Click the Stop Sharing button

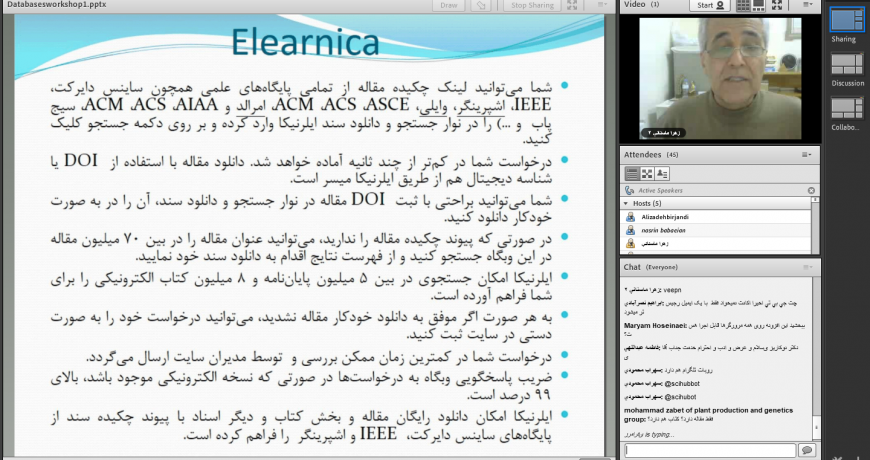pyautogui.click(x=532, y=5)
